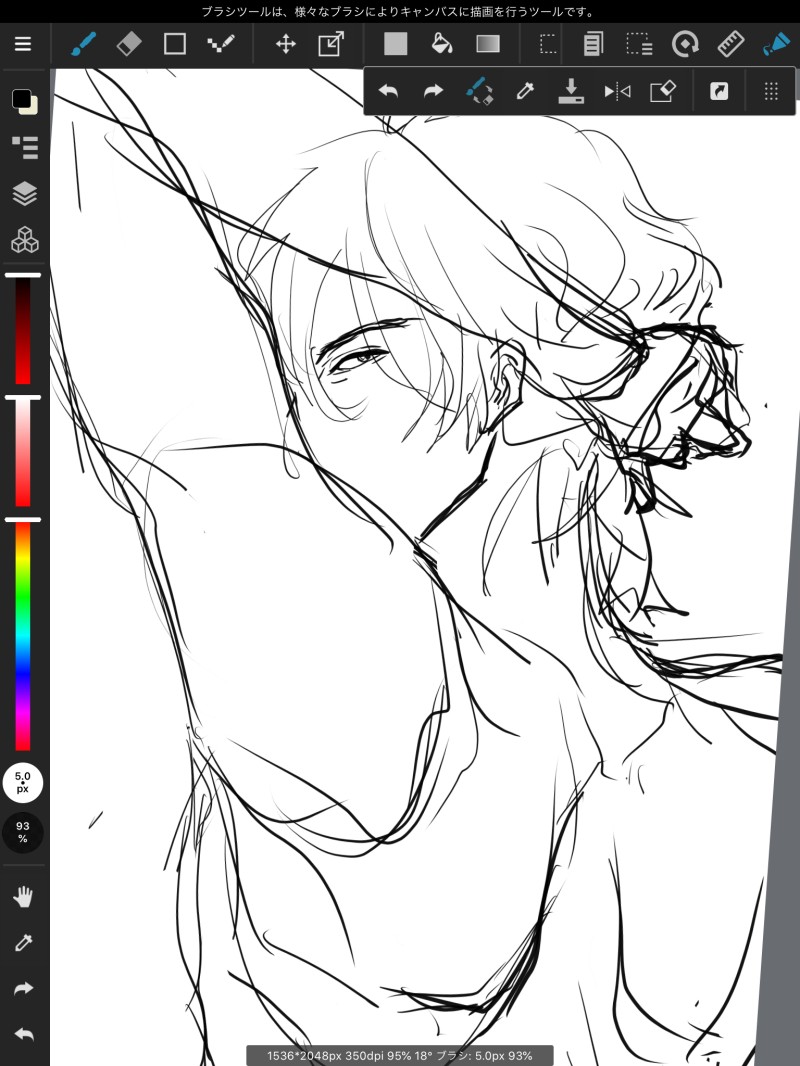Open the materials cubes panel
This screenshot has width=800, height=1066.
pos(25,240)
